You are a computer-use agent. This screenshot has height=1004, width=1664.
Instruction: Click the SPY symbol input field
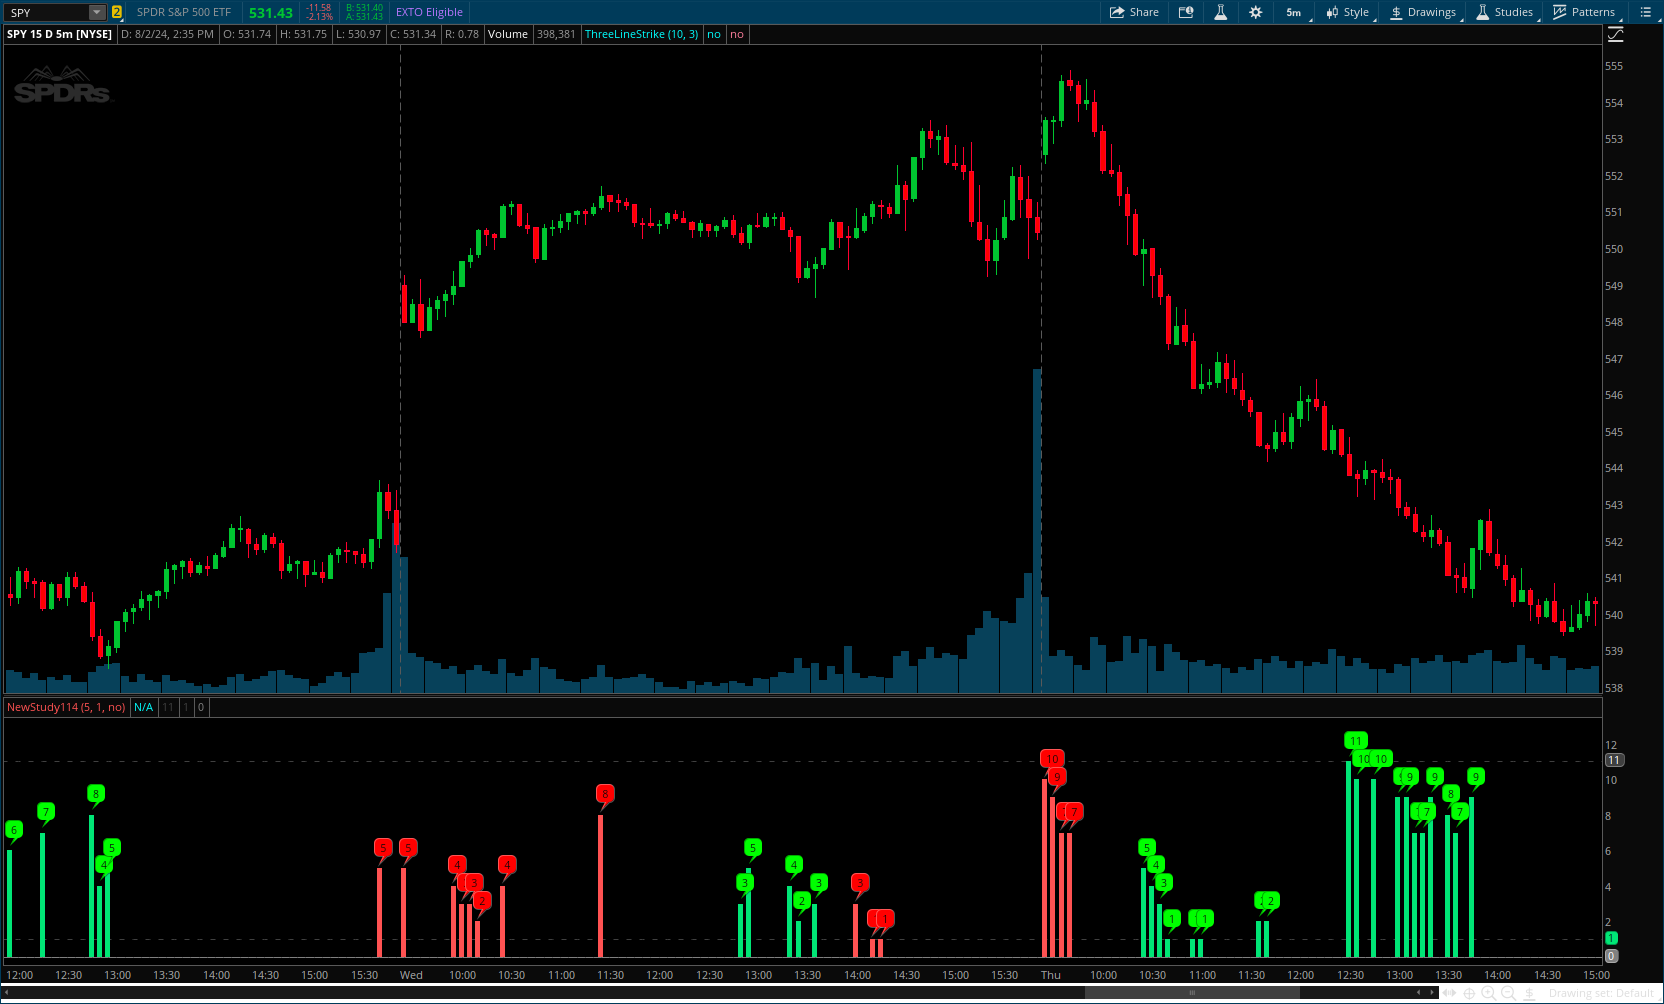point(46,12)
